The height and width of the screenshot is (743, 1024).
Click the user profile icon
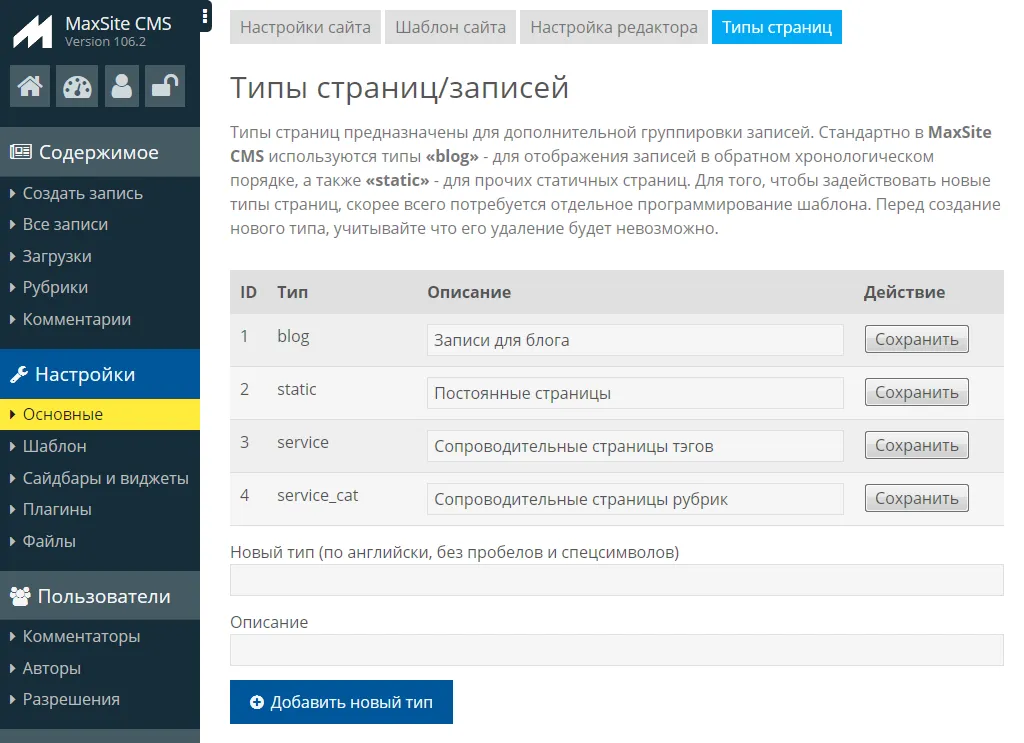[122, 87]
